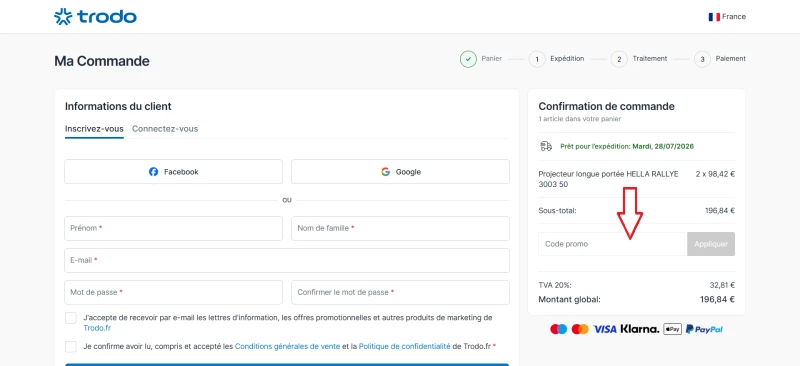Focus the Nom de famille field
The width and height of the screenshot is (800, 366).
[400, 228]
